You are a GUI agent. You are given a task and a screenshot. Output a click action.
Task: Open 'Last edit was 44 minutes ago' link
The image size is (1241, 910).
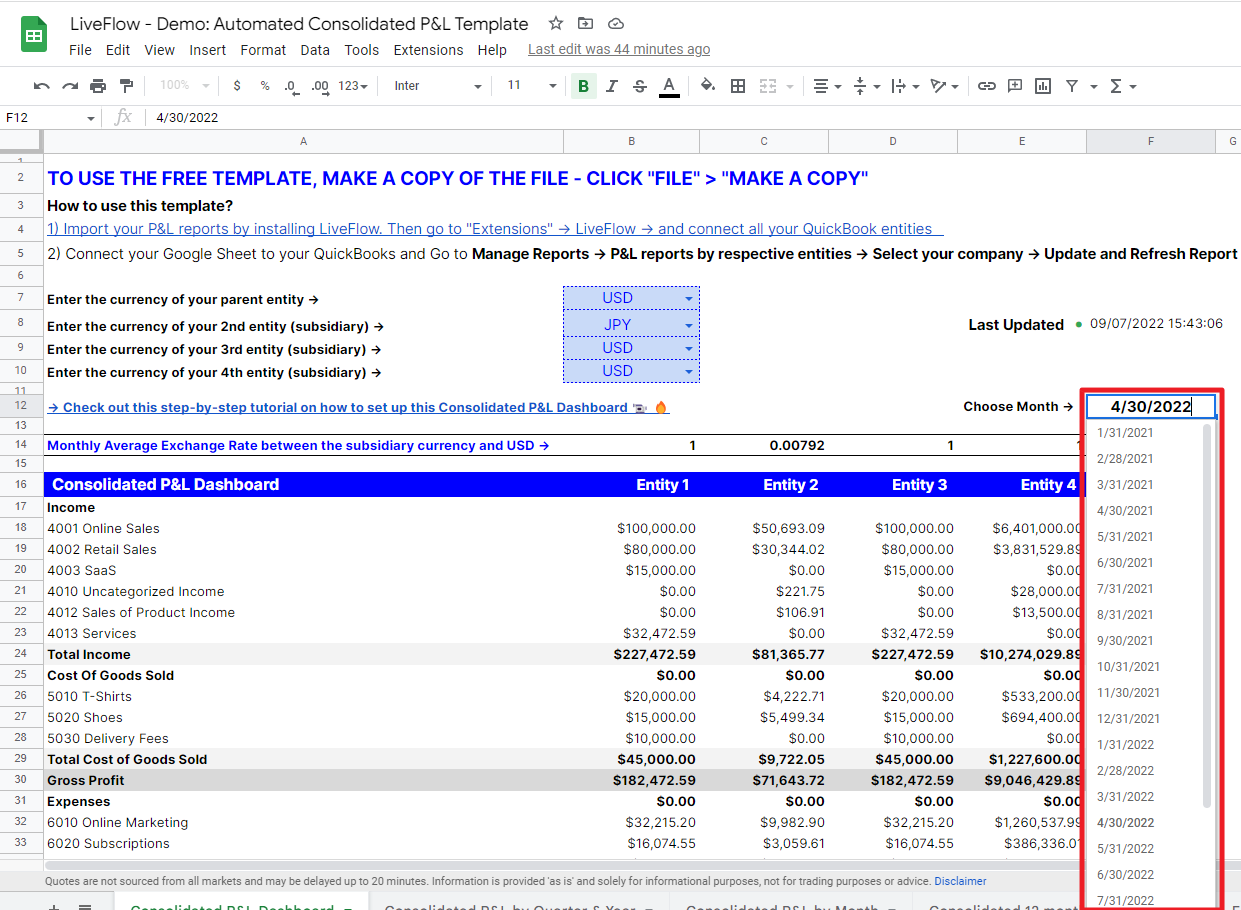(x=619, y=49)
